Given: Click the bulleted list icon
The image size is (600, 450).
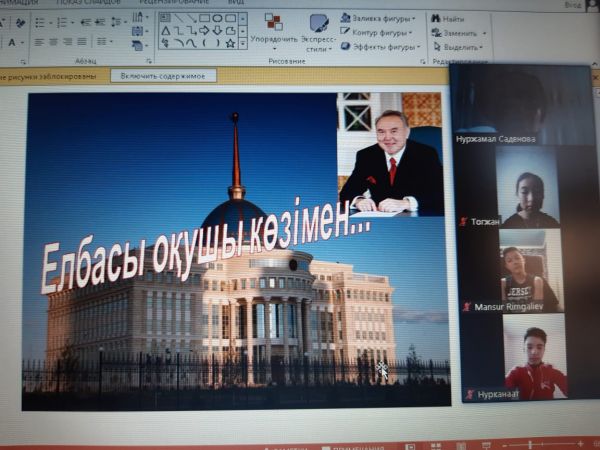Looking at the screenshot, I should tap(40, 21).
